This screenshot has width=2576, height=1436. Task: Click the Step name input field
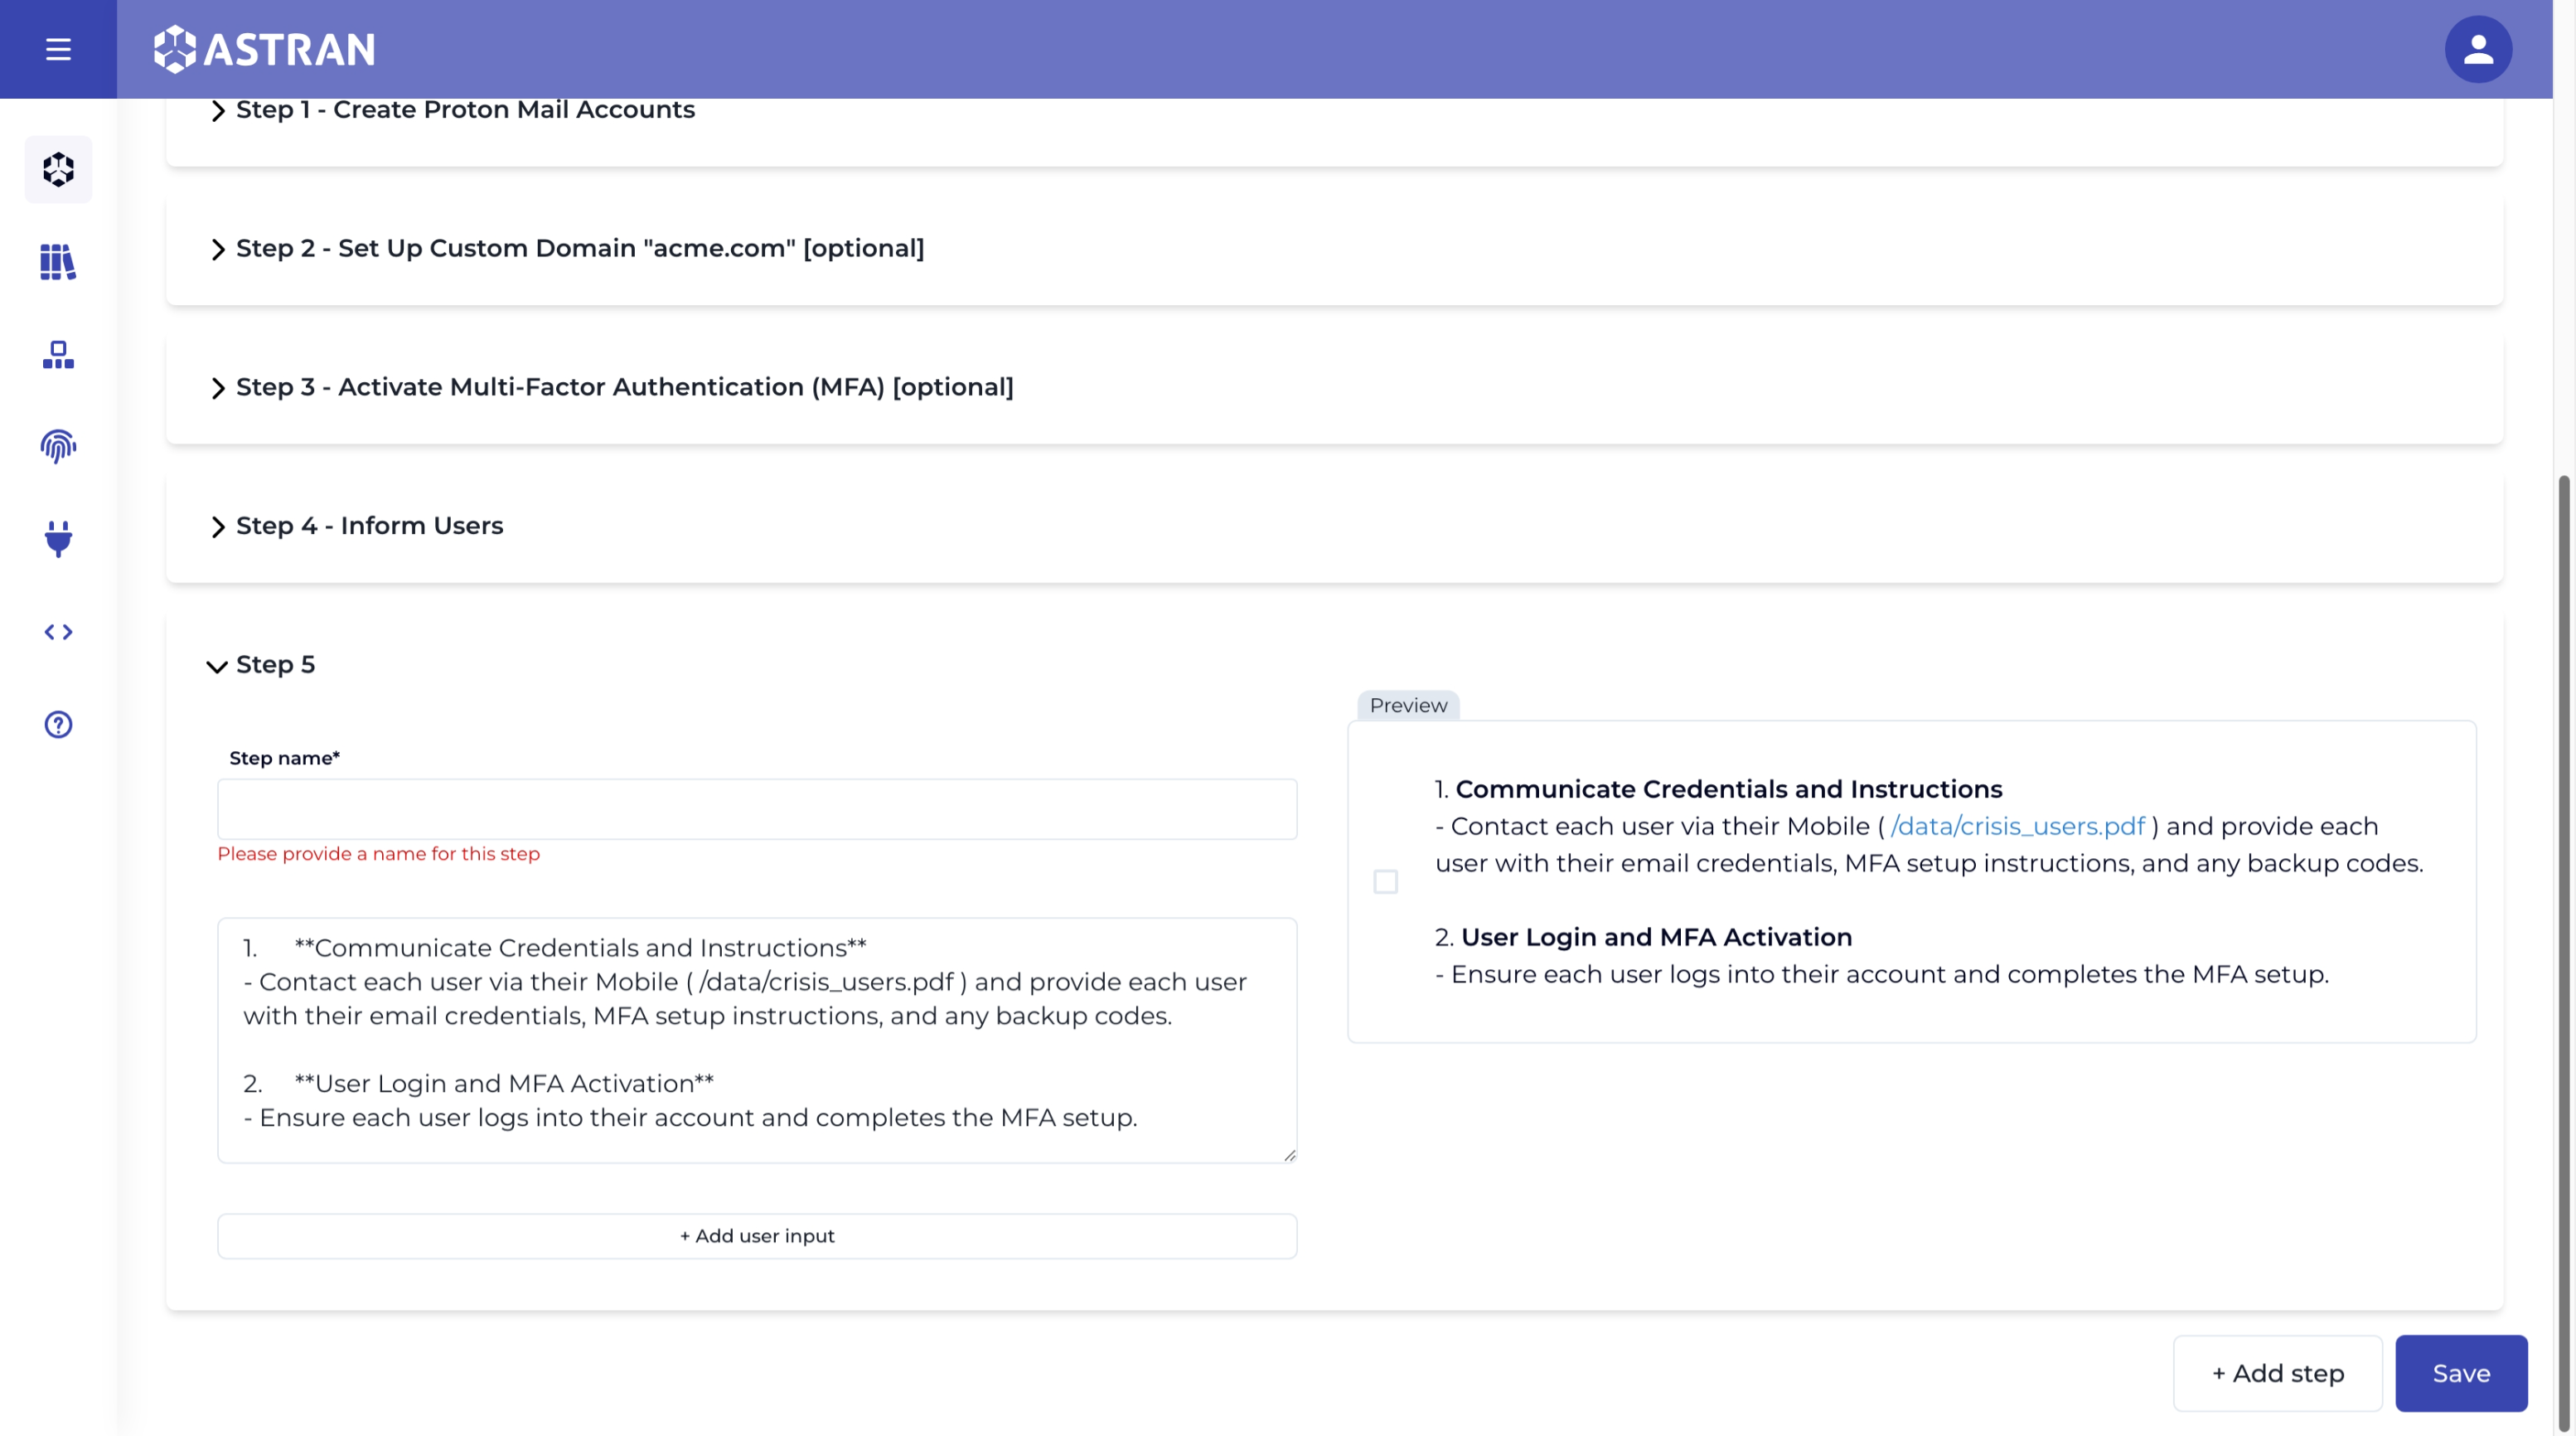point(757,809)
